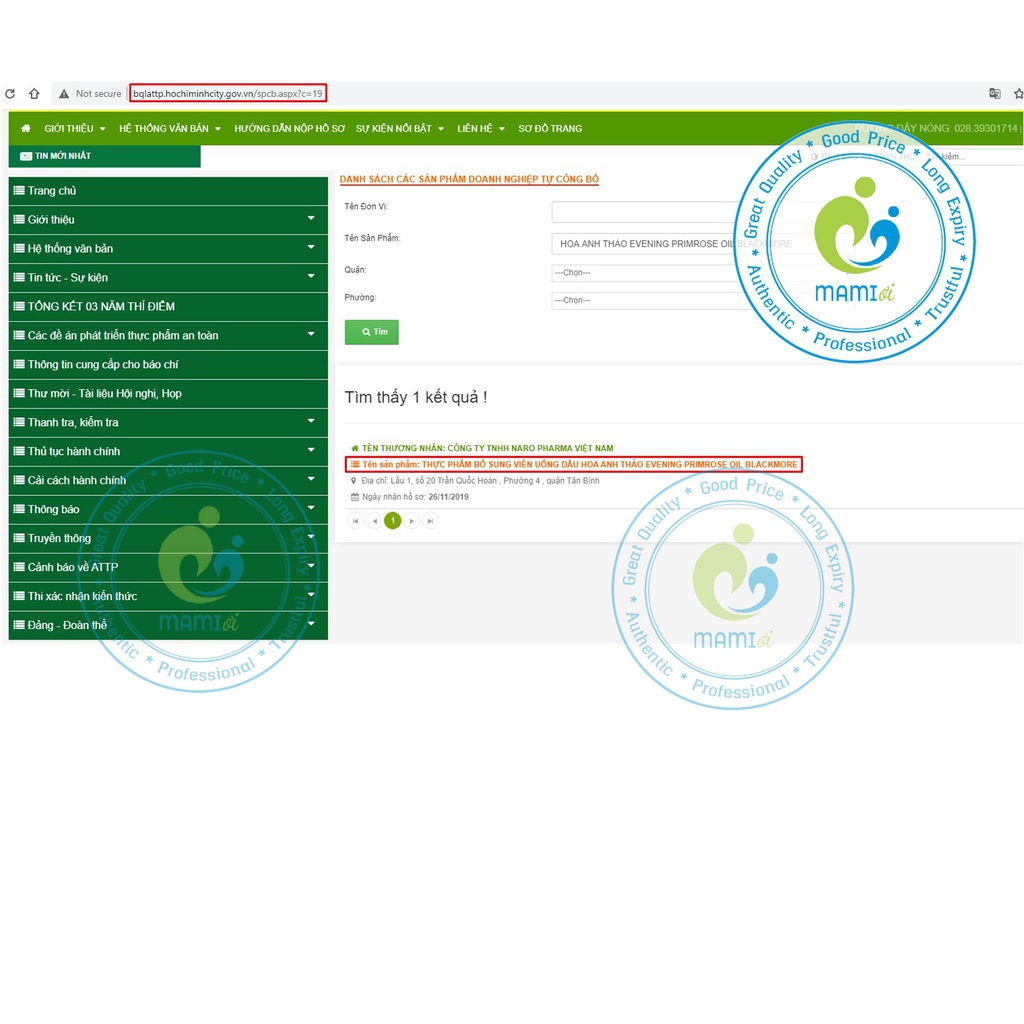Open the SỰ KIỆN NỔI BẬT menu

[x=400, y=128]
